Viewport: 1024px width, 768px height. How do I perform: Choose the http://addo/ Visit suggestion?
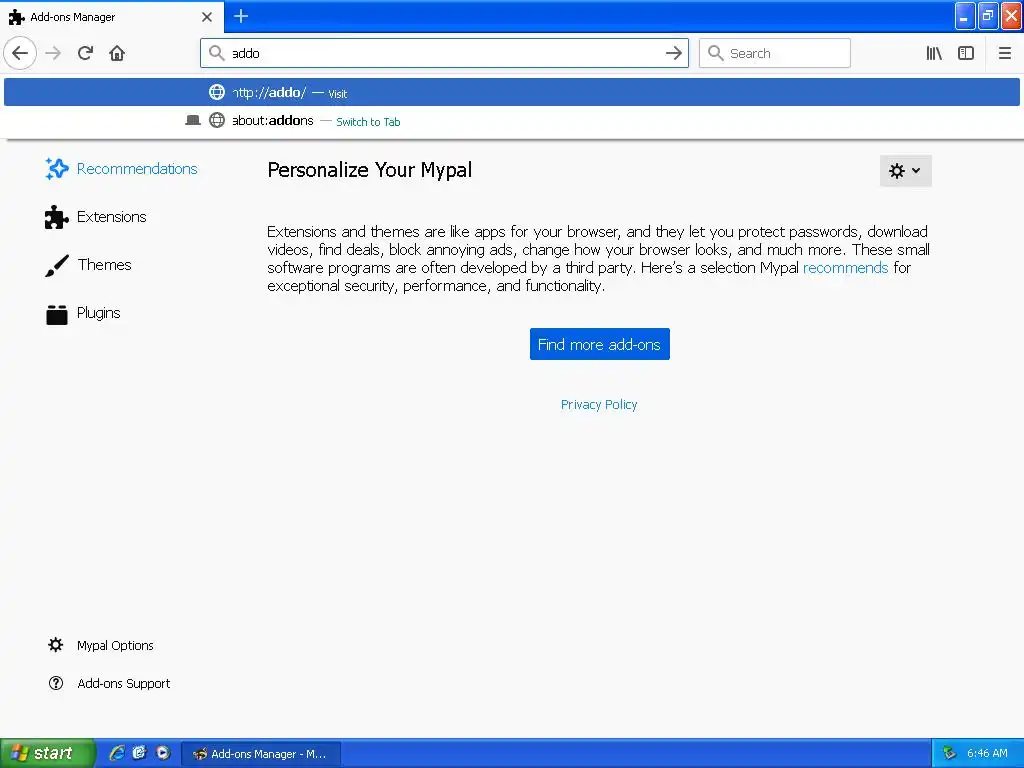[x=512, y=92]
